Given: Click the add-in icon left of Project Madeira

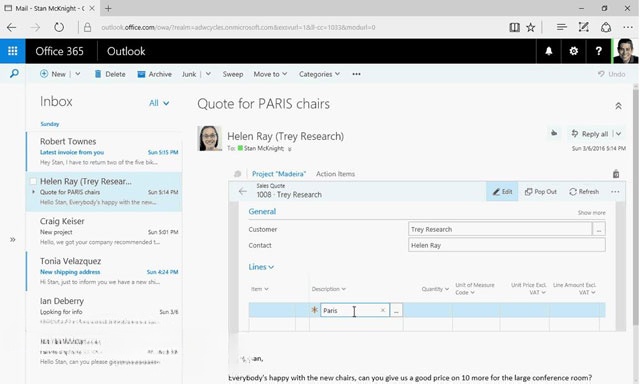Looking at the screenshot, I should point(238,174).
